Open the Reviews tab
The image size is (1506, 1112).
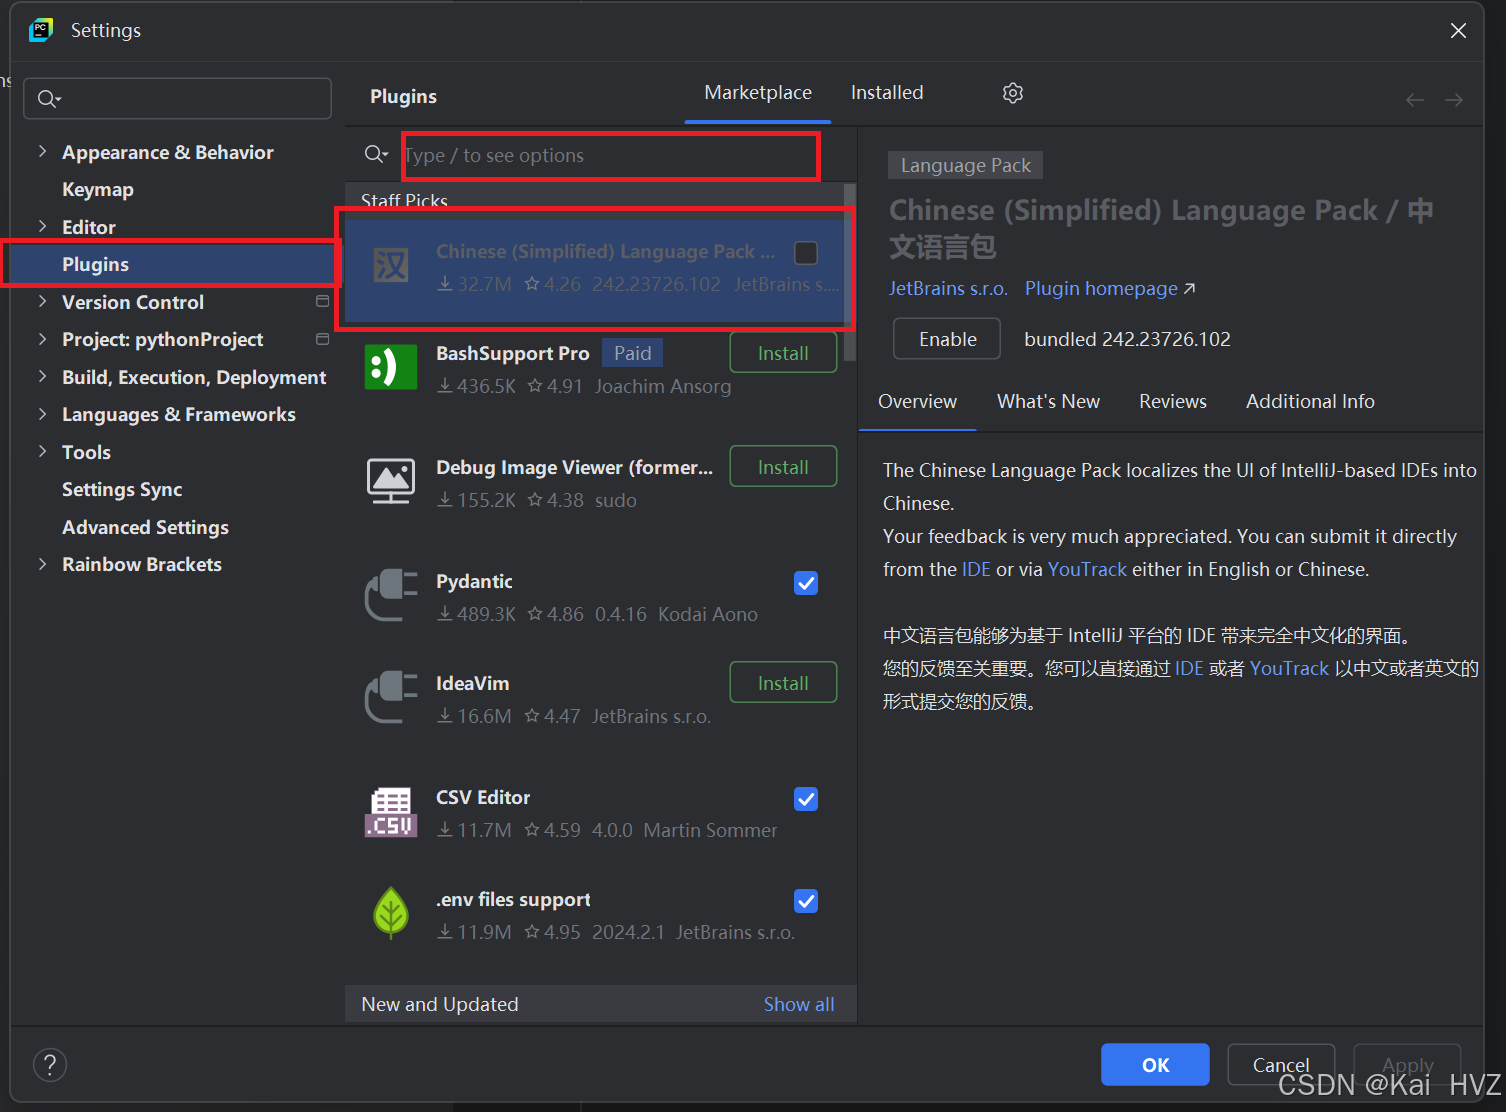(x=1173, y=402)
